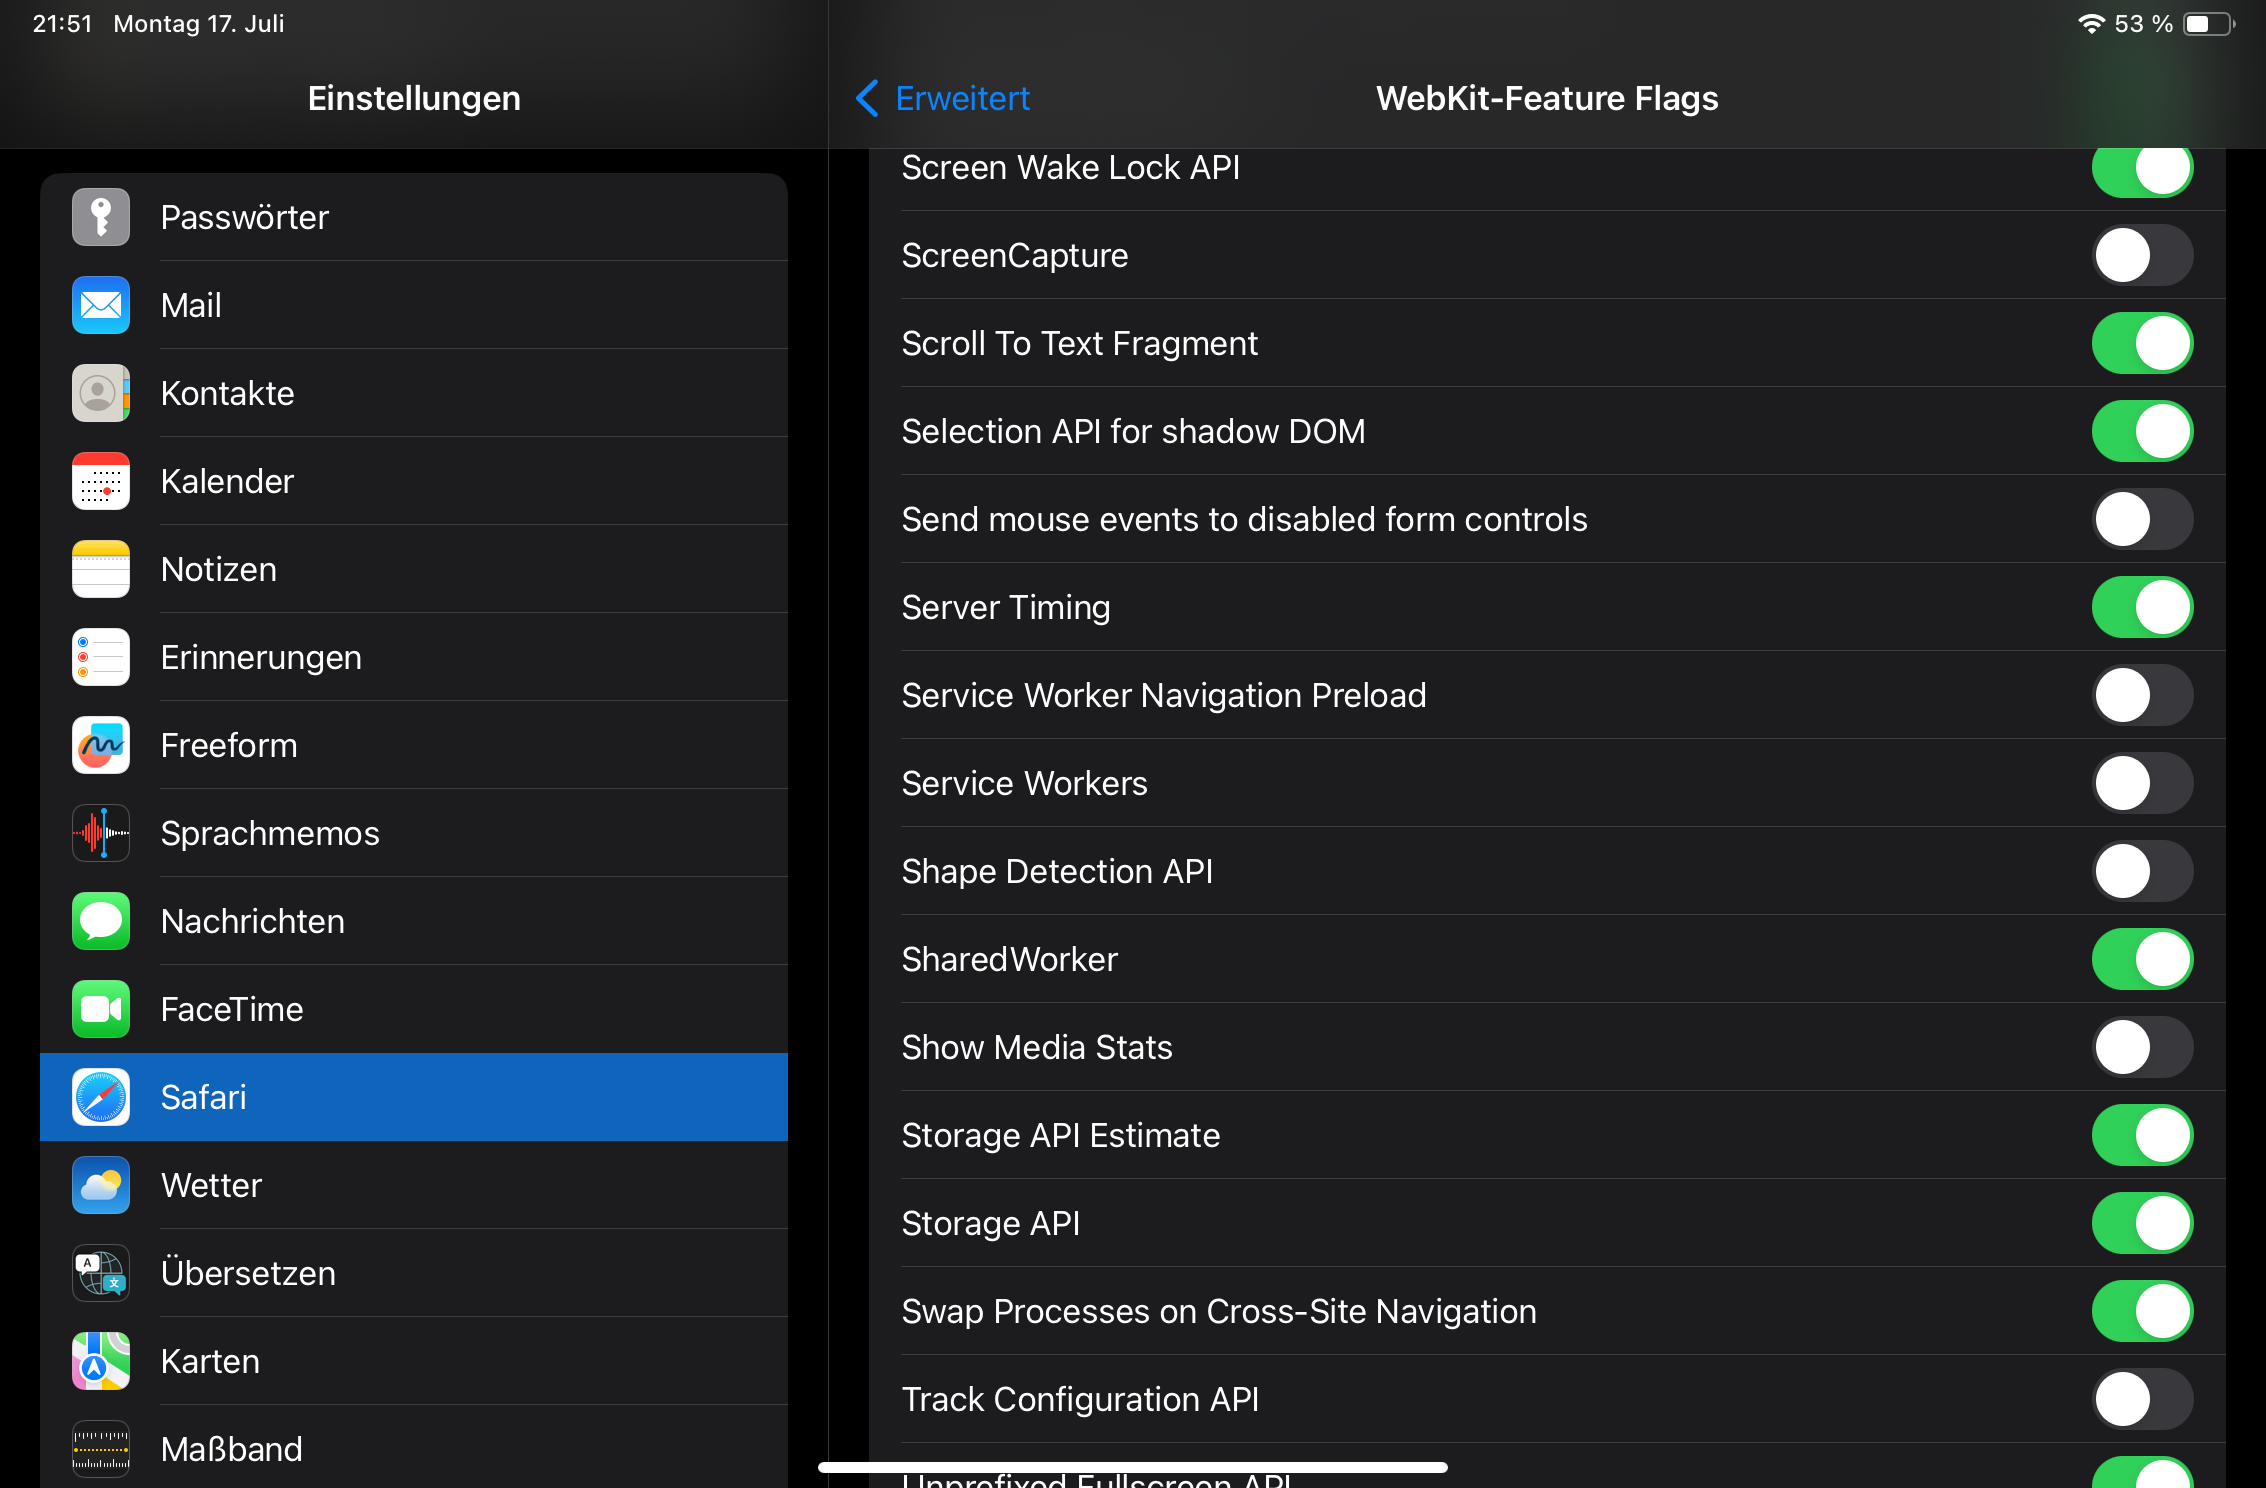Tap the Wetter cloud icon
Viewport: 2266px width, 1488px height.
[101, 1185]
